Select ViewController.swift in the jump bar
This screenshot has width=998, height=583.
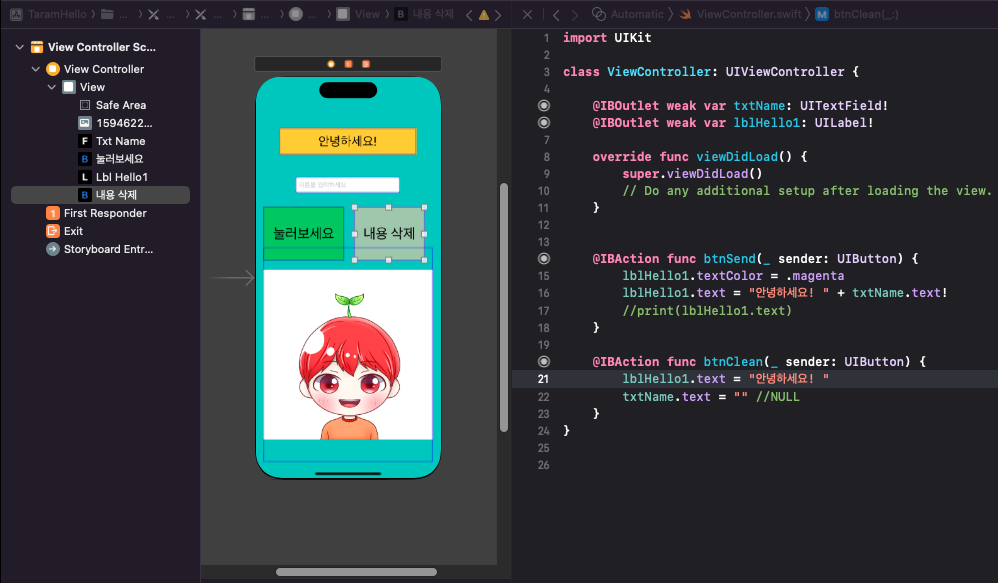pos(741,14)
